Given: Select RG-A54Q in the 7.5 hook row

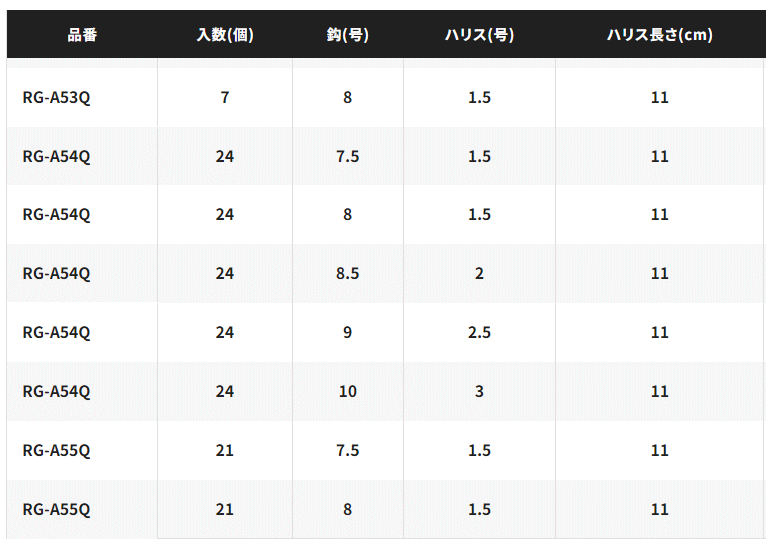Looking at the screenshot, I should point(56,157).
